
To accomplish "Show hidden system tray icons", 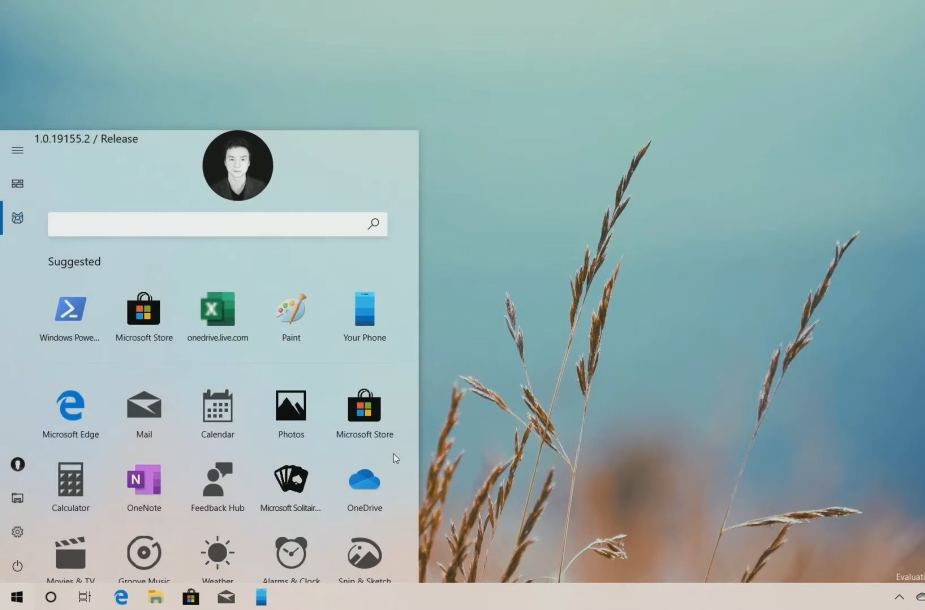I will pyautogui.click(x=899, y=597).
